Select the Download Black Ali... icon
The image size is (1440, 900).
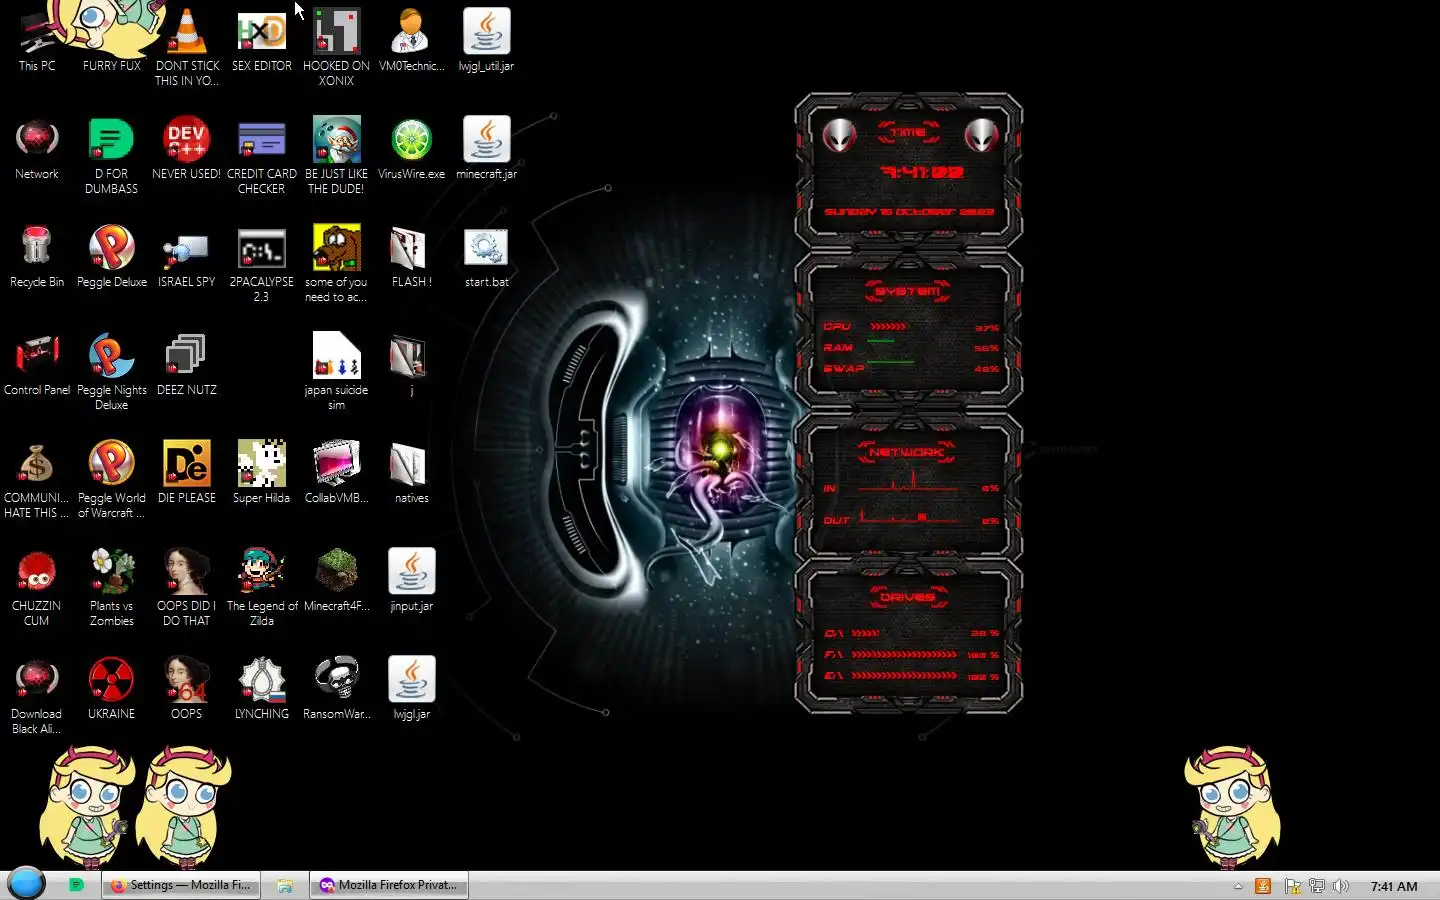[x=37, y=695]
